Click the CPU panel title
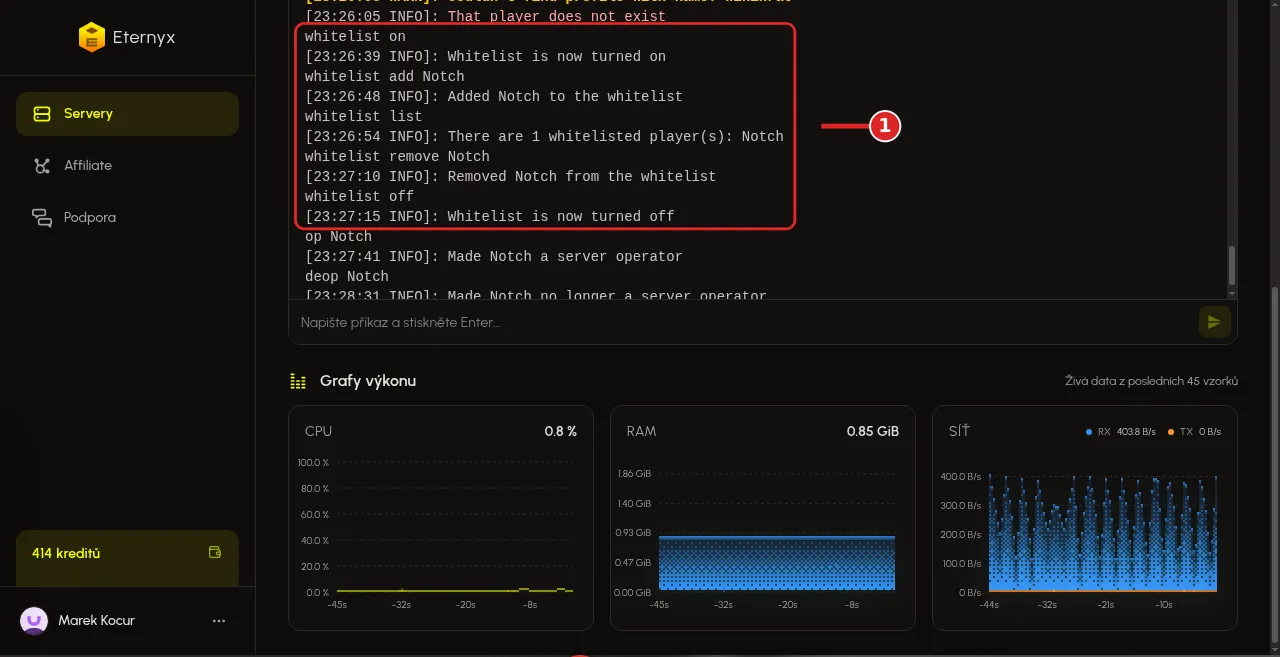The height and width of the screenshot is (657, 1280). pyautogui.click(x=318, y=431)
